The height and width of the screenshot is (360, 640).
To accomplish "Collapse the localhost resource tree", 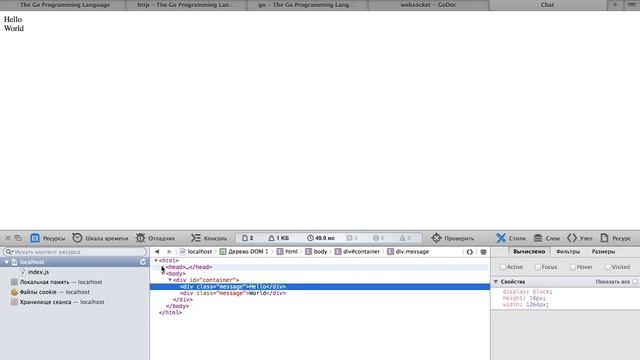I will point(7,262).
